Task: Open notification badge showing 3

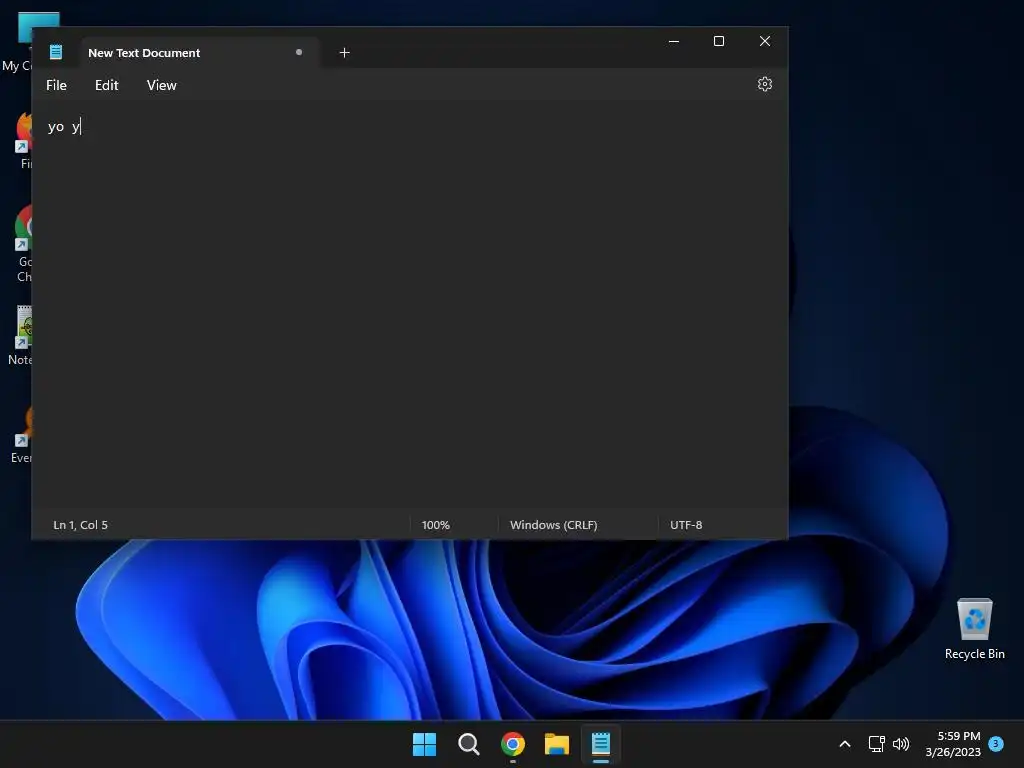Action: tap(996, 743)
